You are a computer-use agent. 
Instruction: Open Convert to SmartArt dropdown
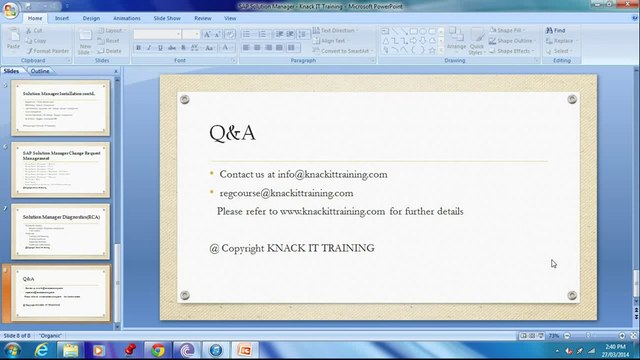click(x=343, y=51)
